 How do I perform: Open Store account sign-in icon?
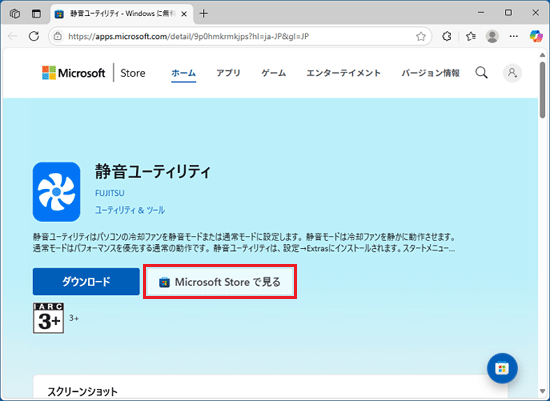pyautogui.click(x=512, y=73)
